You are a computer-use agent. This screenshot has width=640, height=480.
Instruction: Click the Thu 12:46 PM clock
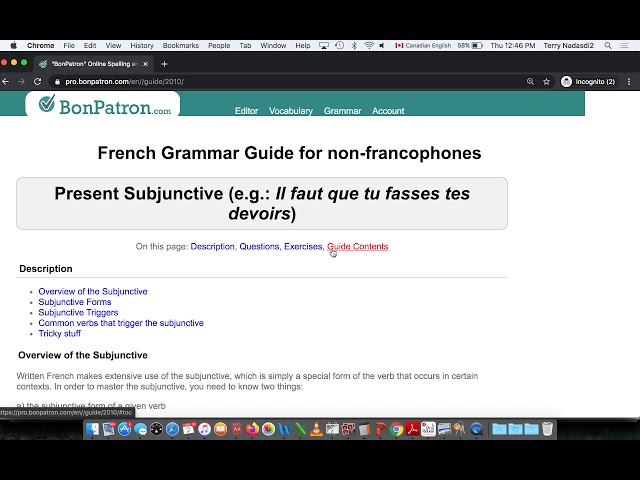click(x=513, y=45)
